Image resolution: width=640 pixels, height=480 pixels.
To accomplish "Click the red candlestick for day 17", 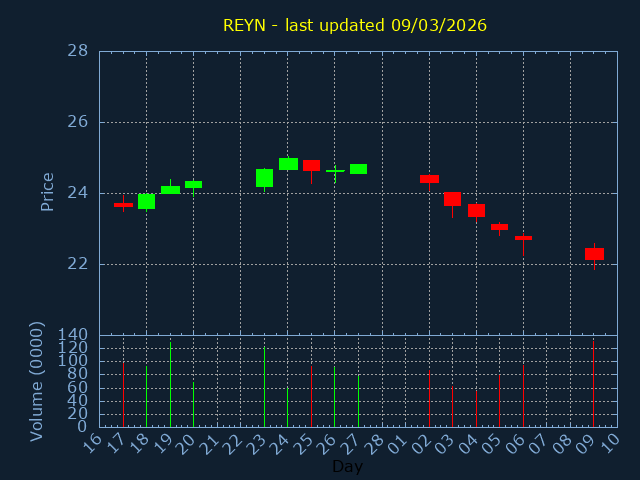I will pyautogui.click(x=123, y=205).
